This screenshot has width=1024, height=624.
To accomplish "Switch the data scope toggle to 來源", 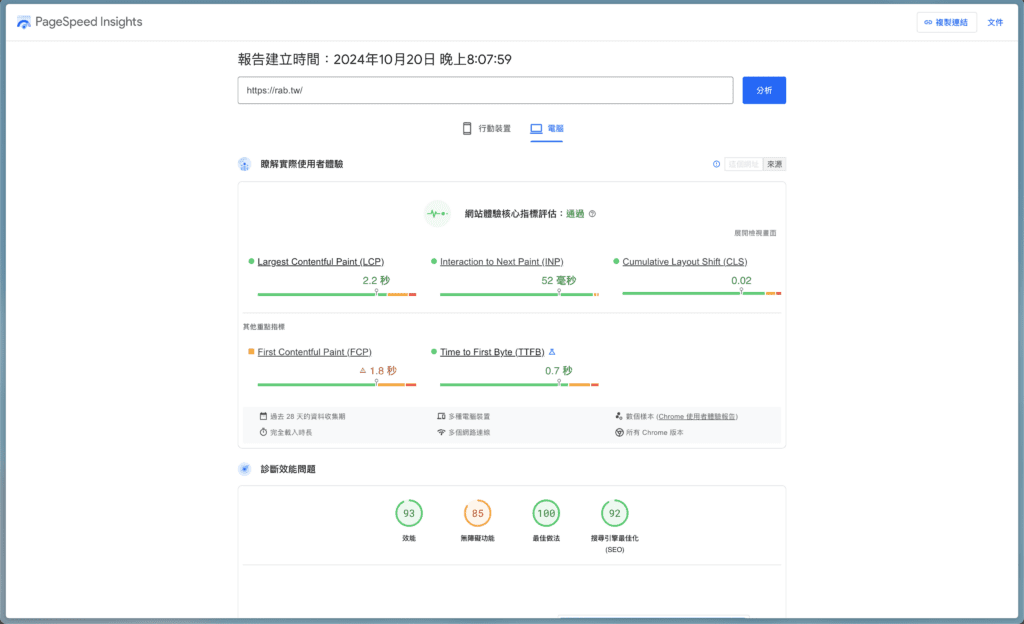I will (775, 163).
